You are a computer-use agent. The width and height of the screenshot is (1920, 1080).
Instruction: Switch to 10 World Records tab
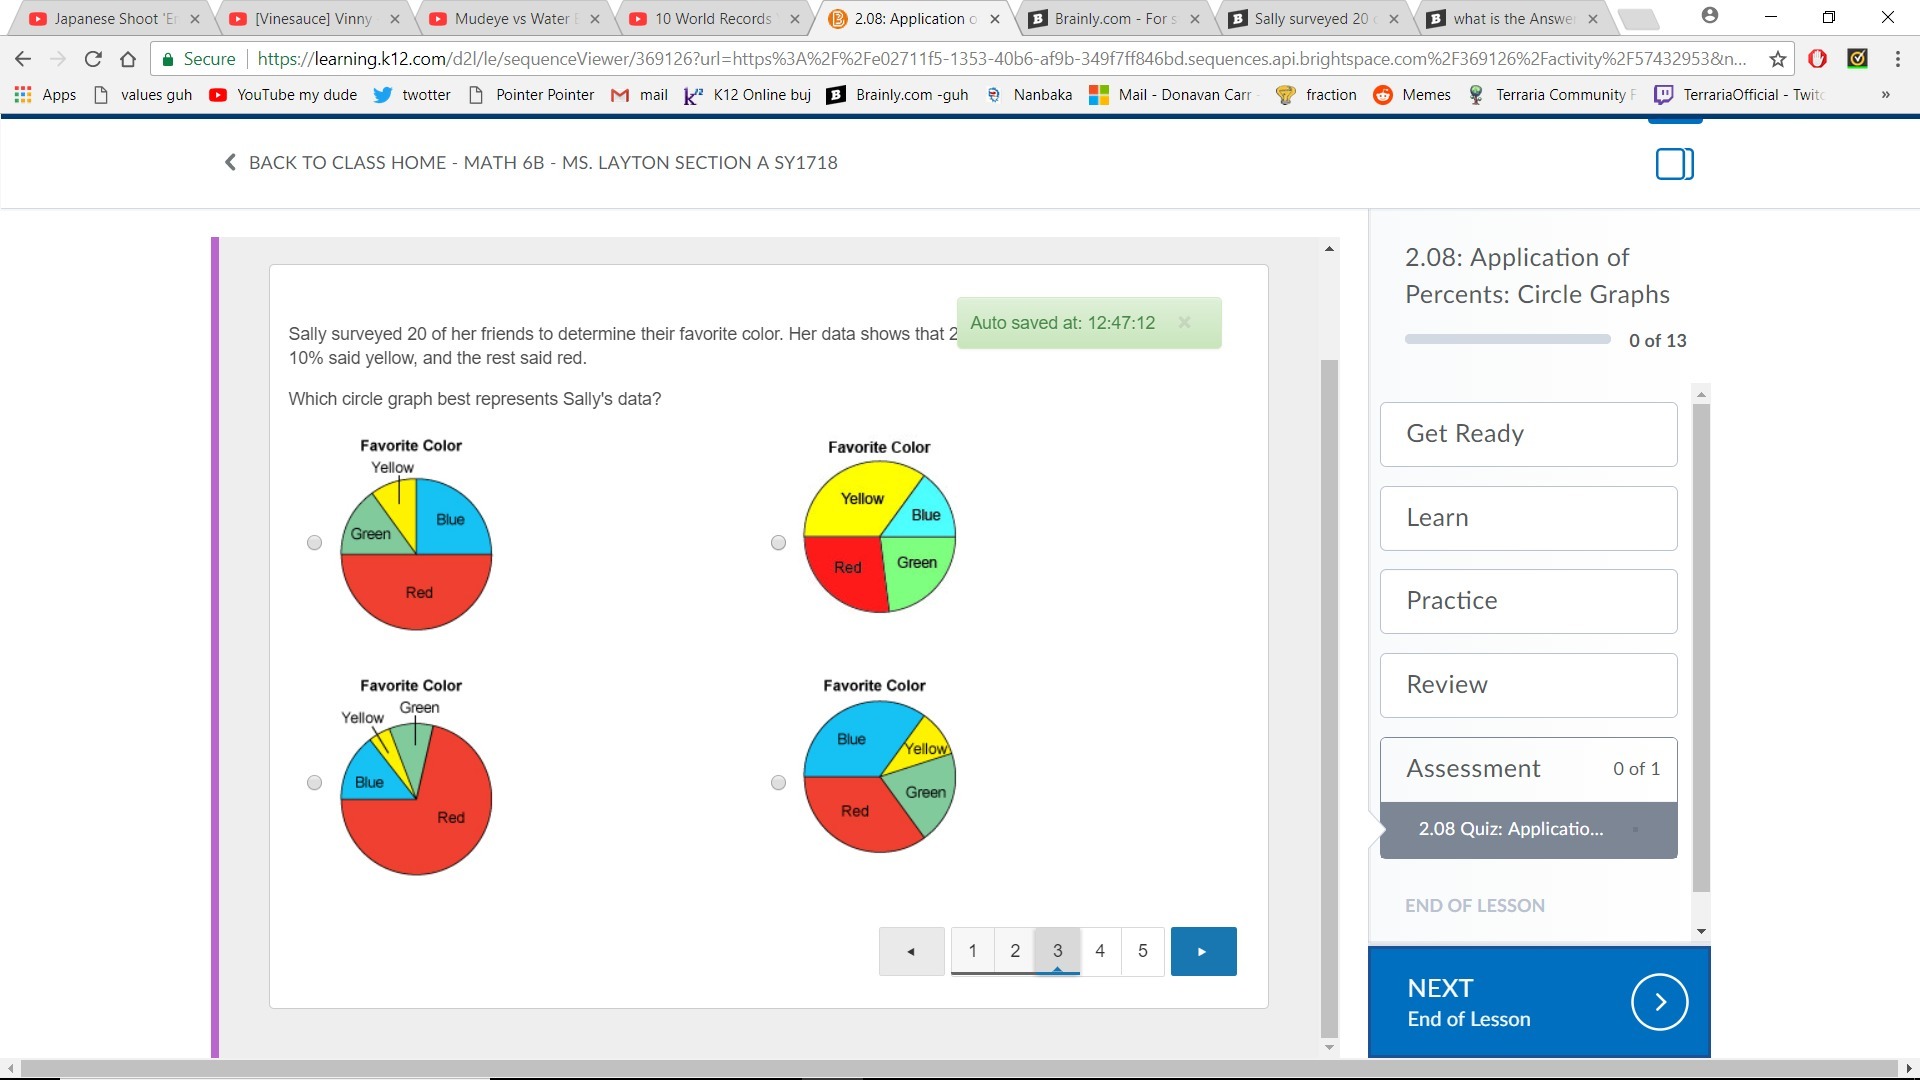tap(713, 18)
